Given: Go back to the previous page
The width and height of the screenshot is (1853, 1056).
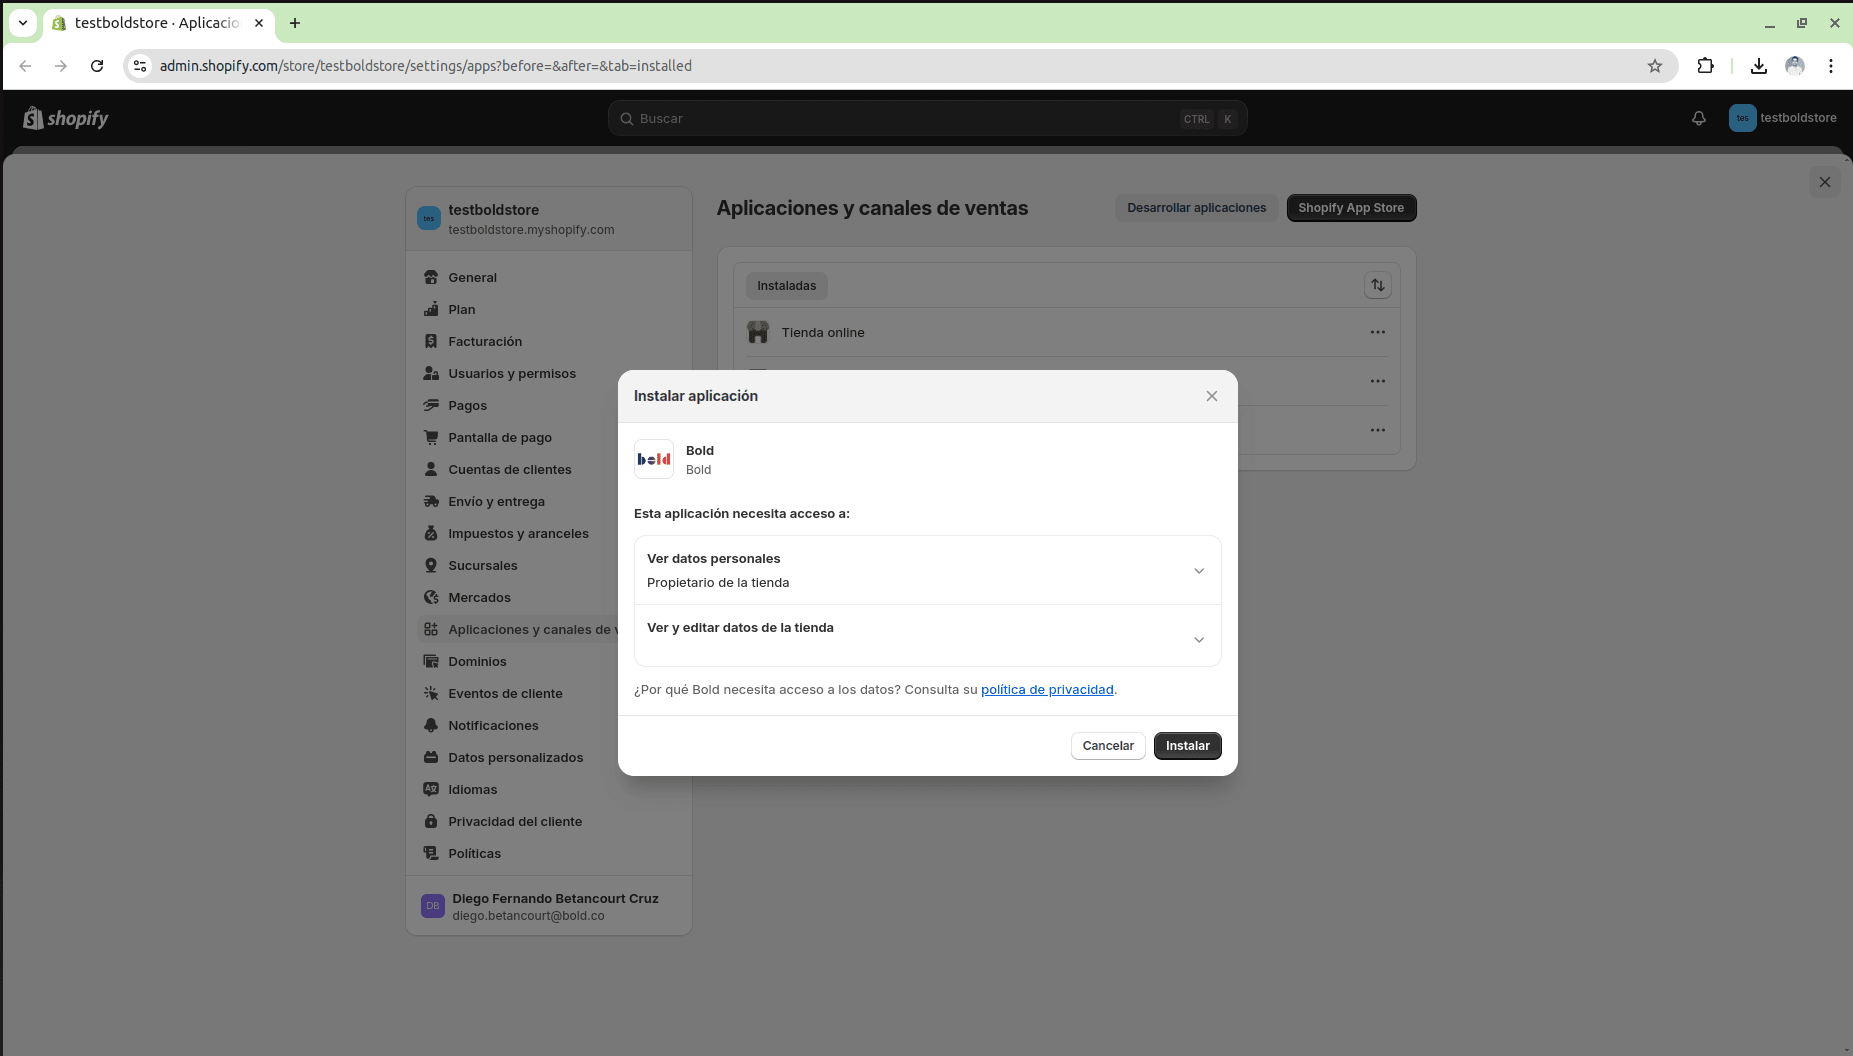Looking at the screenshot, I should click(26, 66).
